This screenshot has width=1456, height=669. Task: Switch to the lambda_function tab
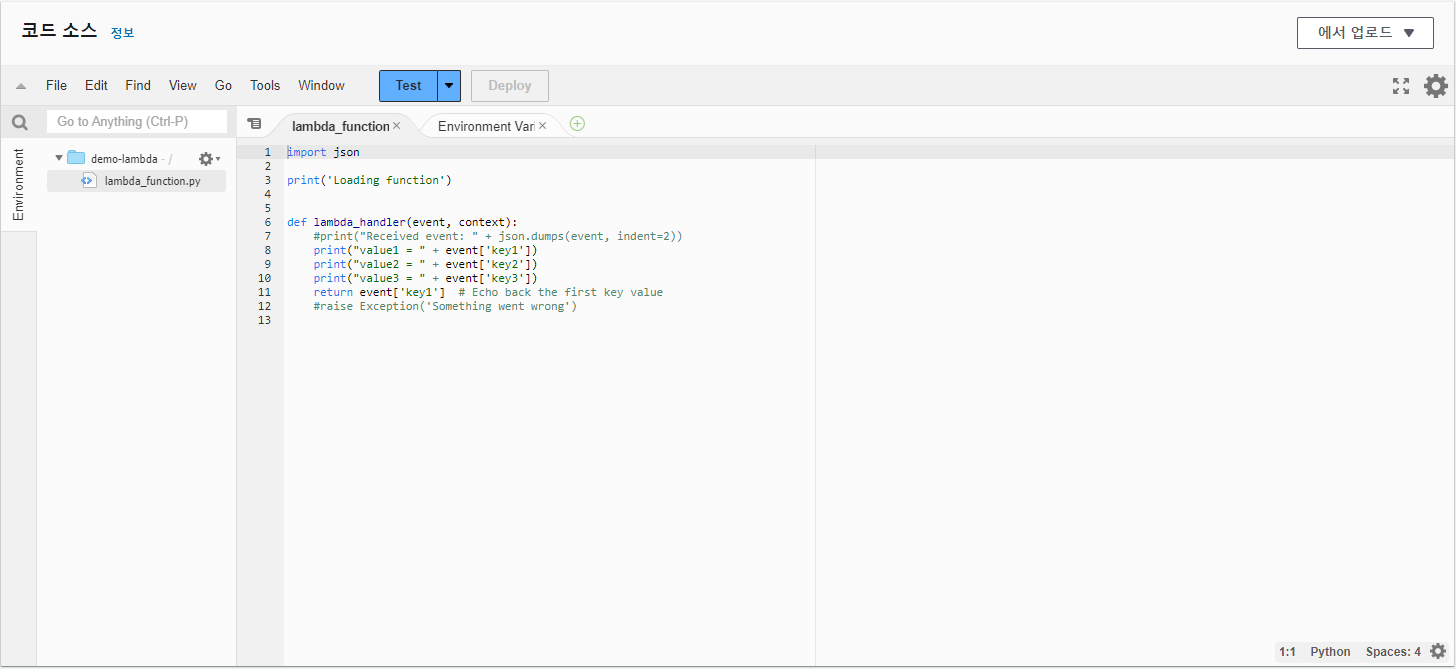point(340,126)
